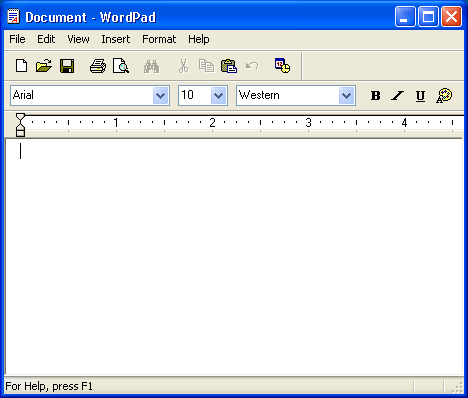Image resolution: width=468 pixels, height=398 pixels.
Task: Open the File menu
Action: [17, 39]
